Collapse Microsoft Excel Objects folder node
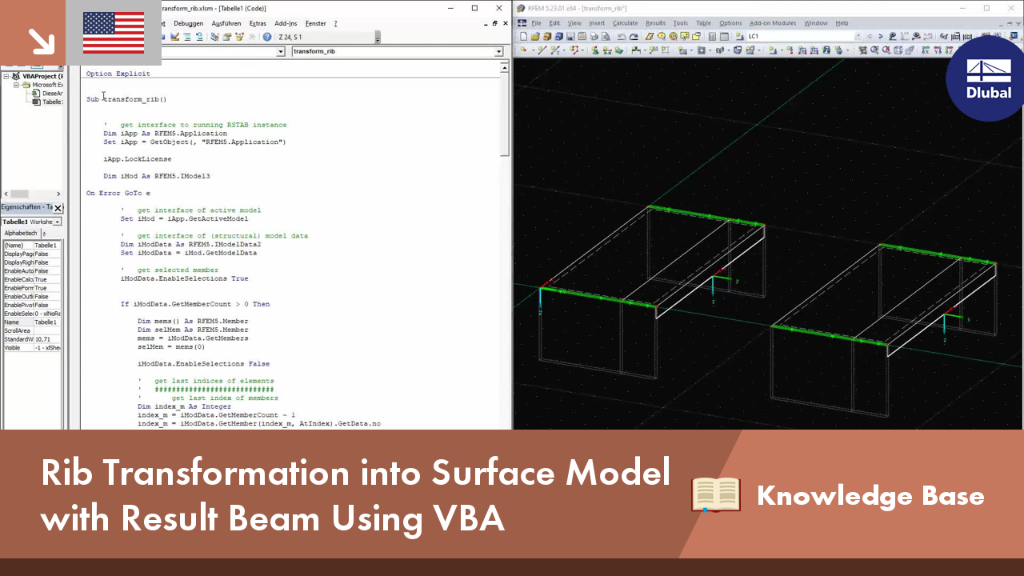 tap(16, 85)
